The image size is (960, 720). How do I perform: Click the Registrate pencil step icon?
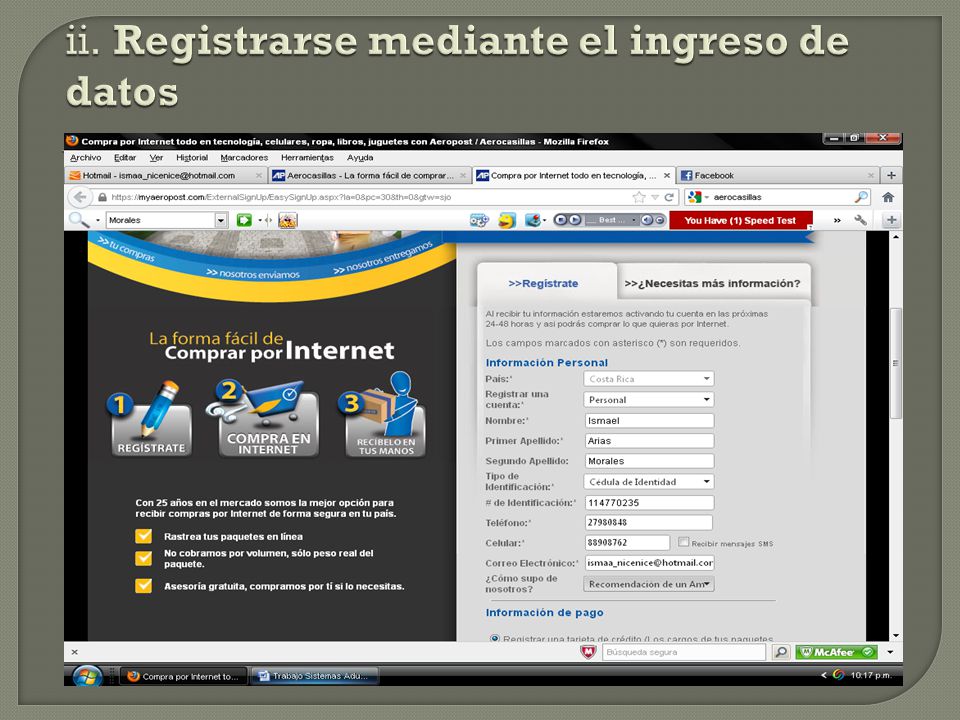(151, 419)
